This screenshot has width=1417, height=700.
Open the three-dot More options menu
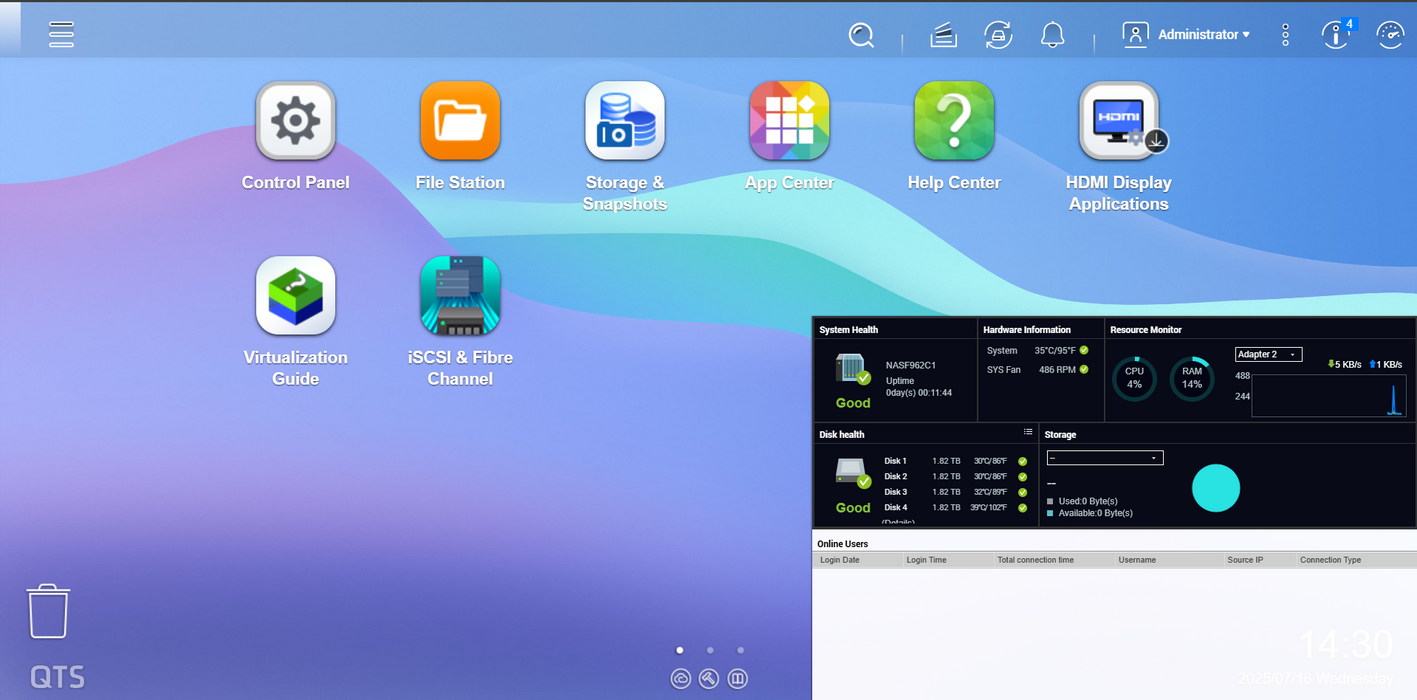tap(1285, 35)
